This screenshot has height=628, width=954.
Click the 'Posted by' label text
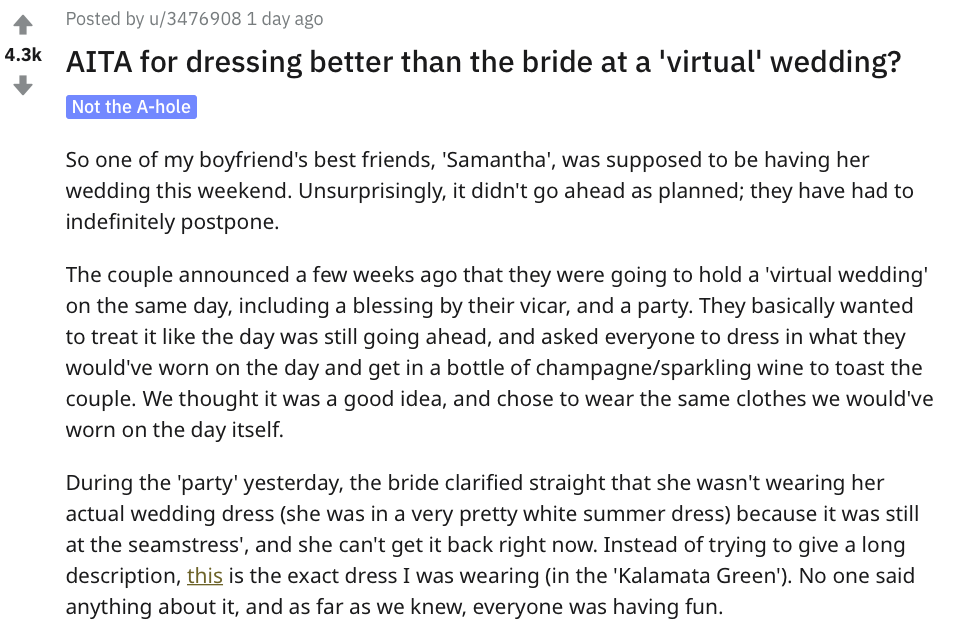tap(105, 19)
